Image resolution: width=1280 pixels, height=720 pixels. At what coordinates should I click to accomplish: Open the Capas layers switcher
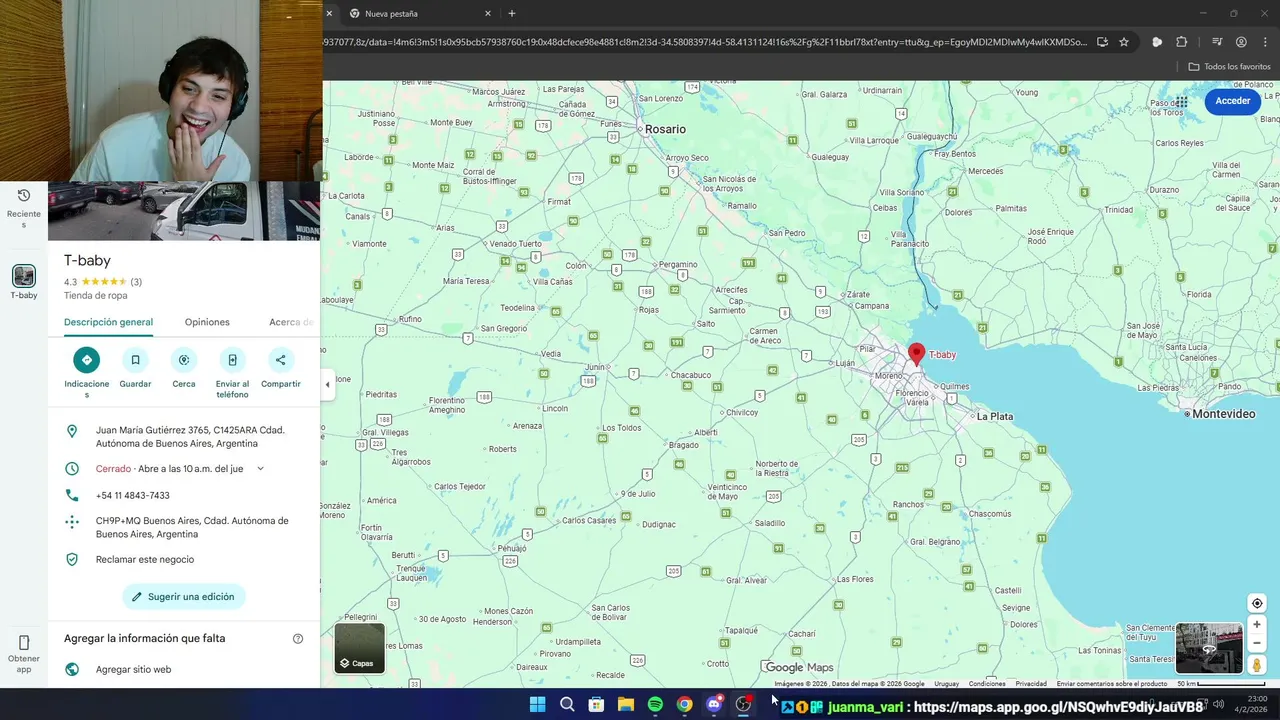point(360,648)
